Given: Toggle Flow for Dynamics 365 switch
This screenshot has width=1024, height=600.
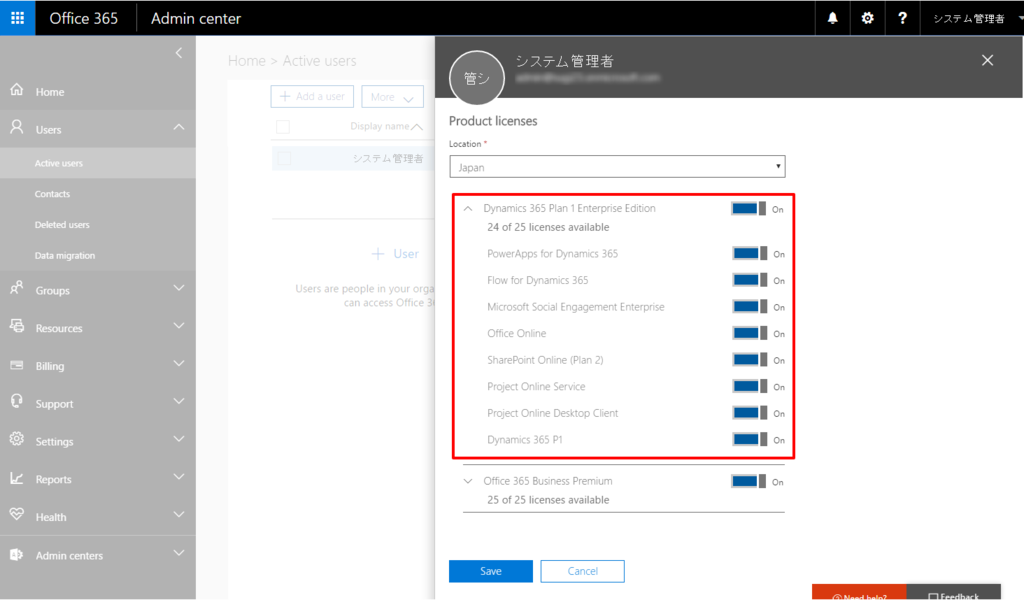Looking at the screenshot, I should coord(750,280).
